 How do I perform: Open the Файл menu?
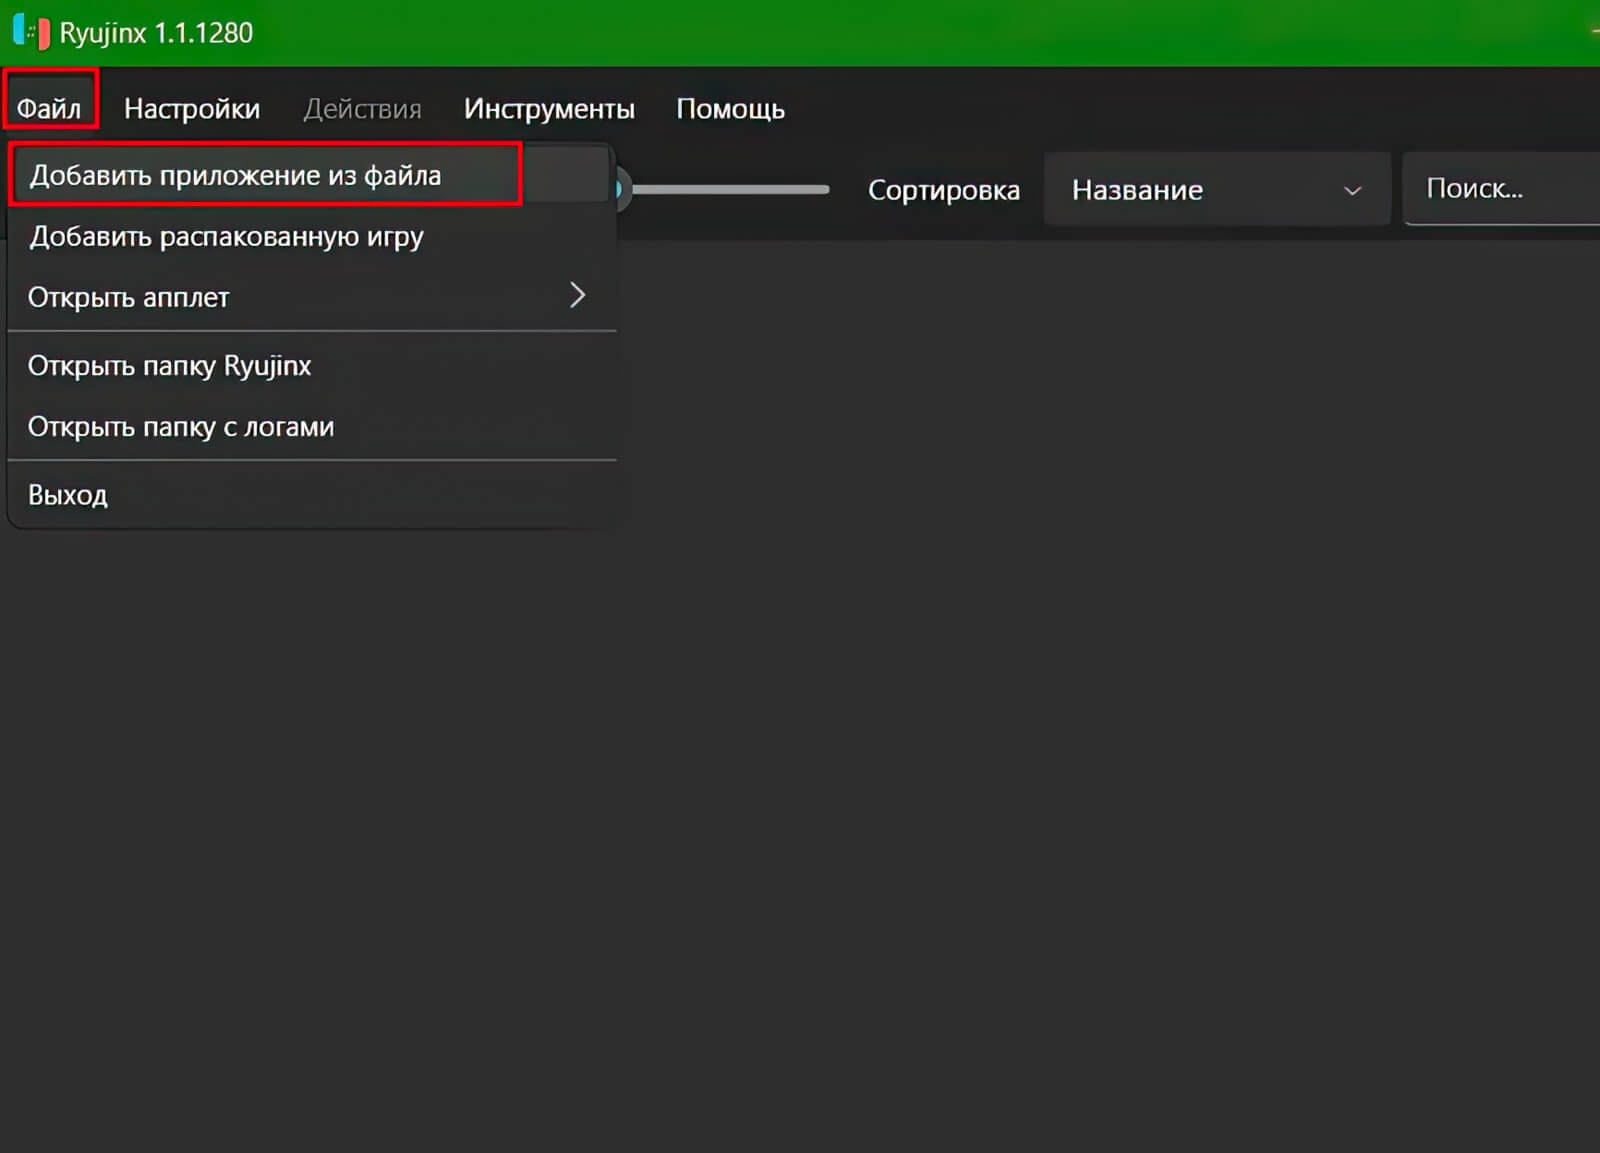(49, 108)
